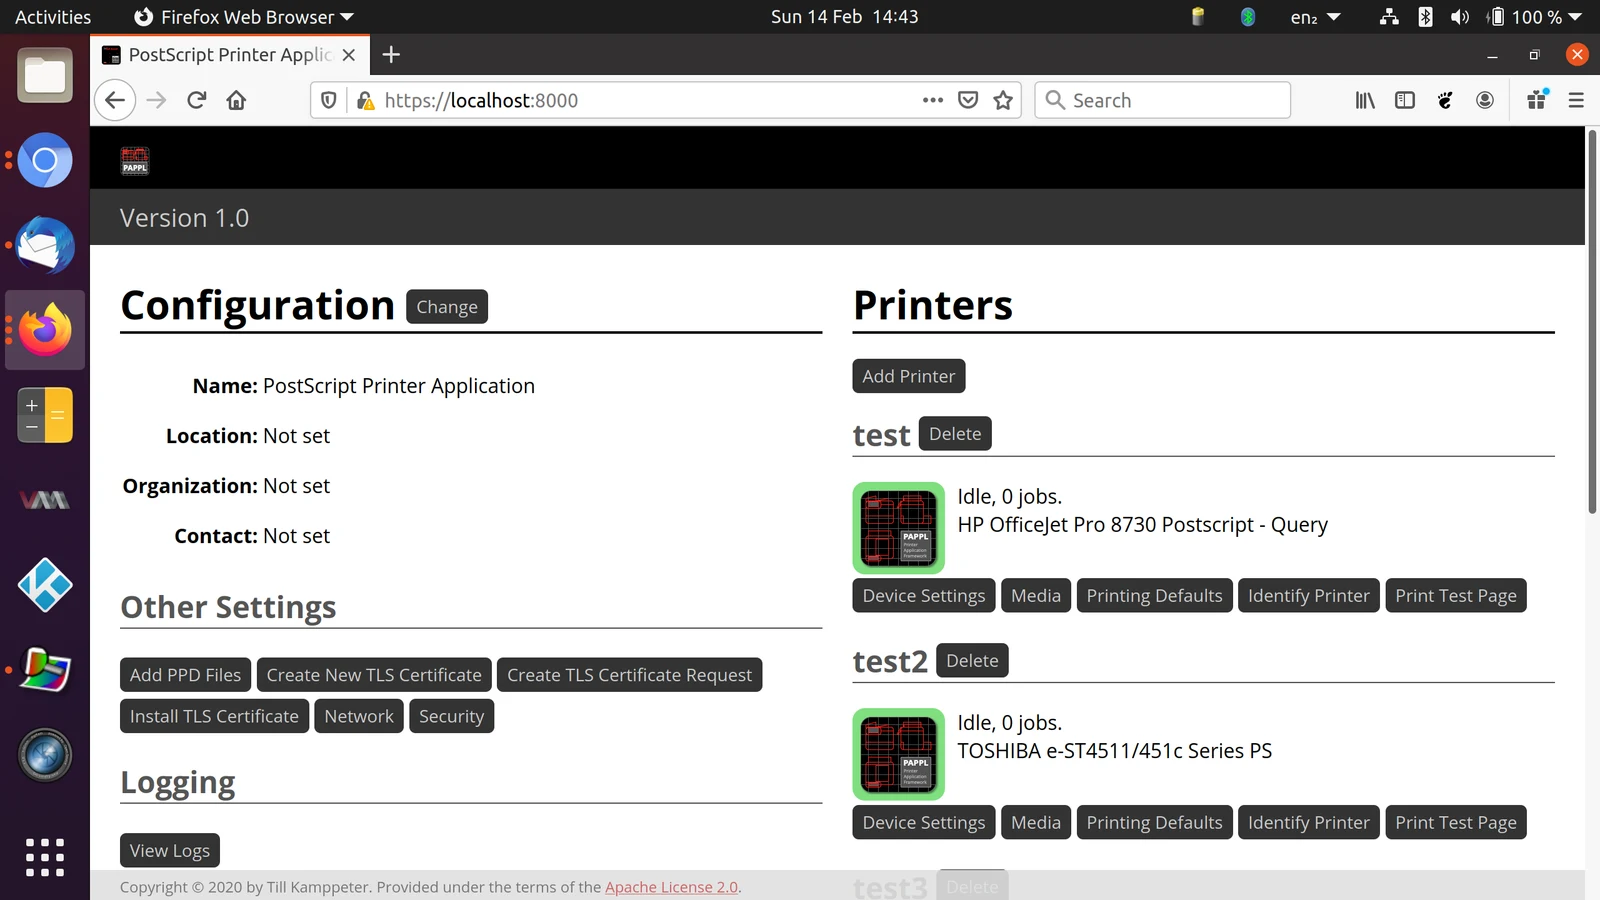Click the Change configuration button
The width and height of the screenshot is (1600, 900).
(x=447, y=307)
